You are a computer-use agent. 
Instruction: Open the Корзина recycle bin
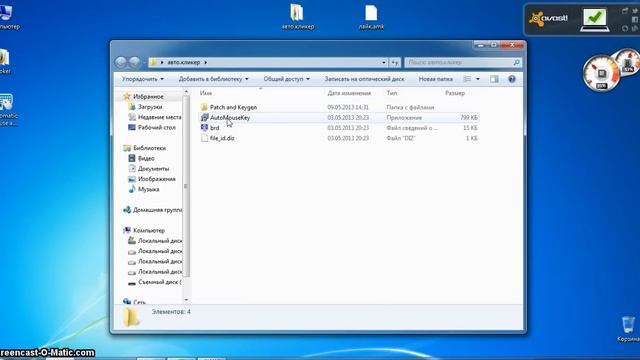click(629, 329)
